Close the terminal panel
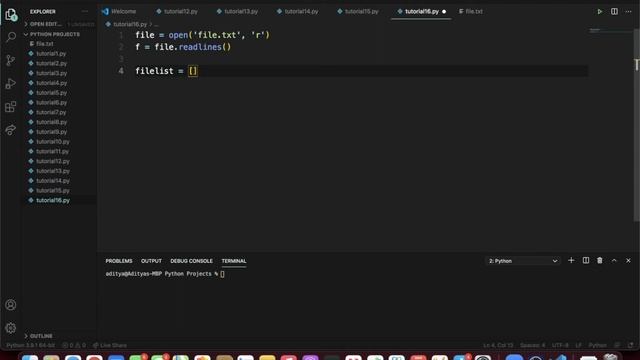 [628, 260]
